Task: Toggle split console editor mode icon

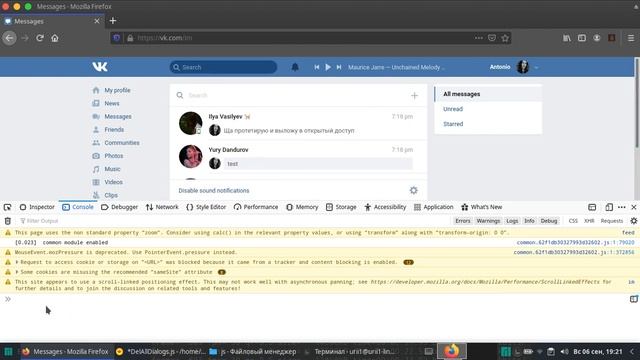Action: [x=633, y=299]
